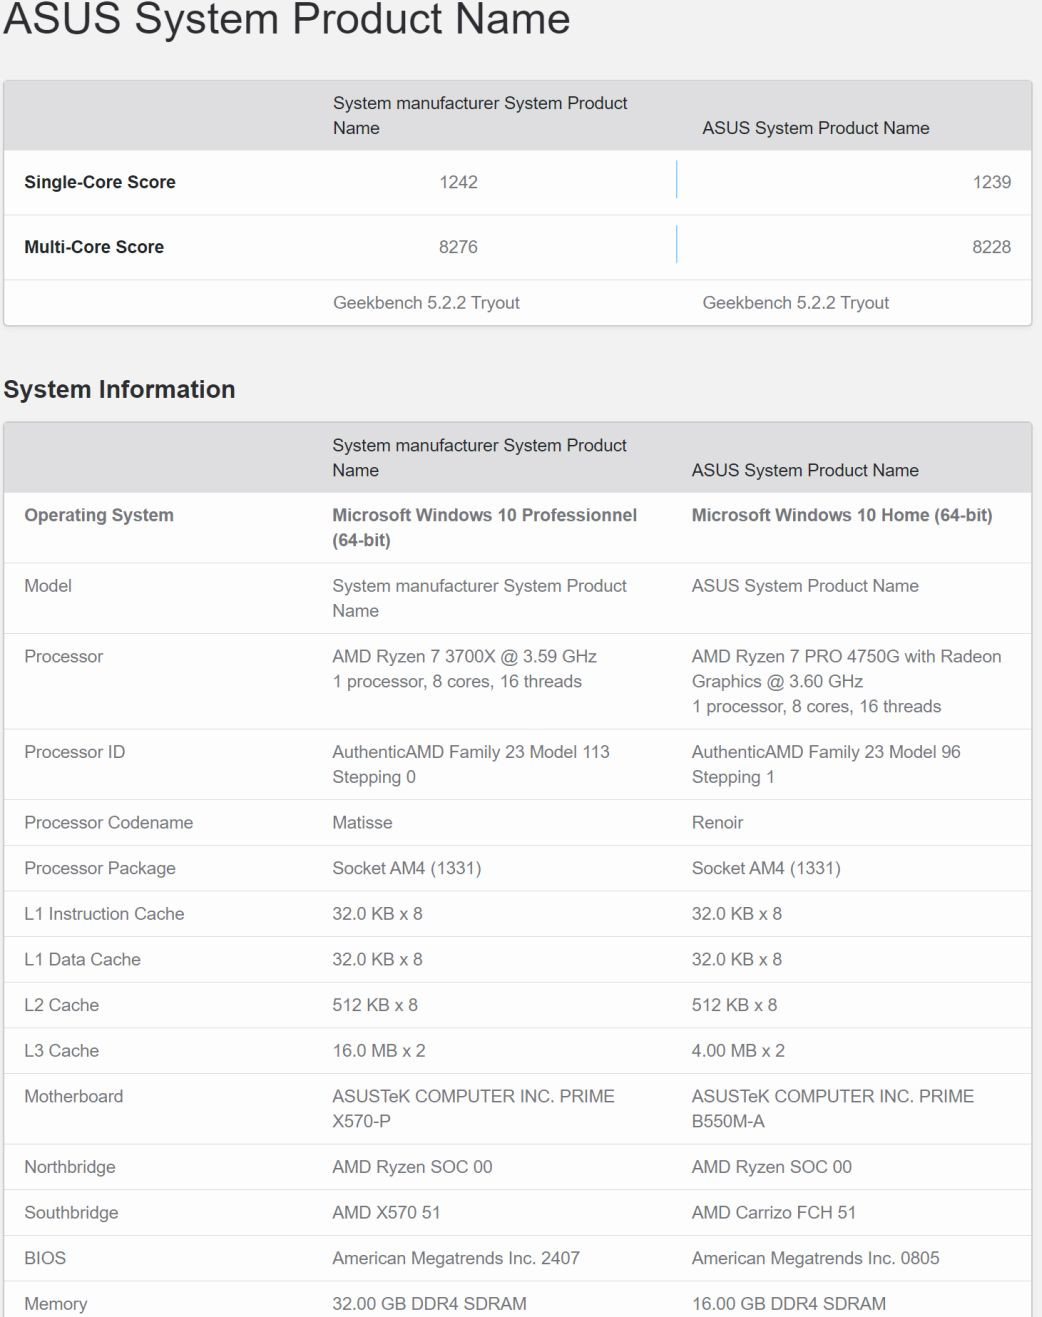The image size is (1042, 1317).
Task: Open System manufacturer System Product Name link
Action: click(x=480, y=115)
